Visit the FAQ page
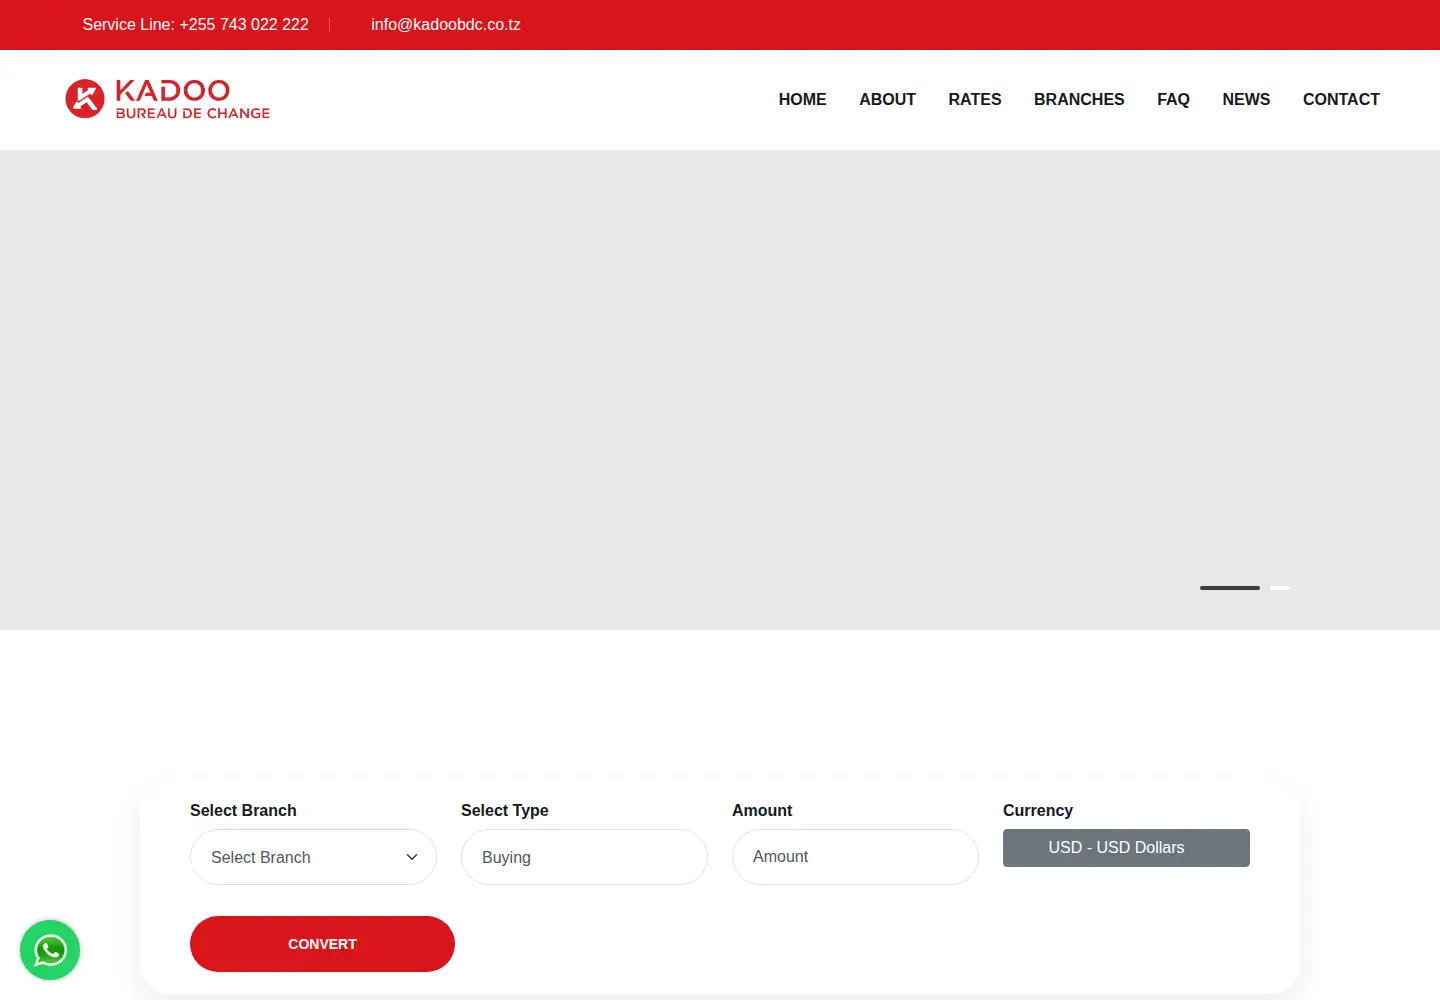Screen dimensions: 1440x1000 click(x=1173, y=99)
